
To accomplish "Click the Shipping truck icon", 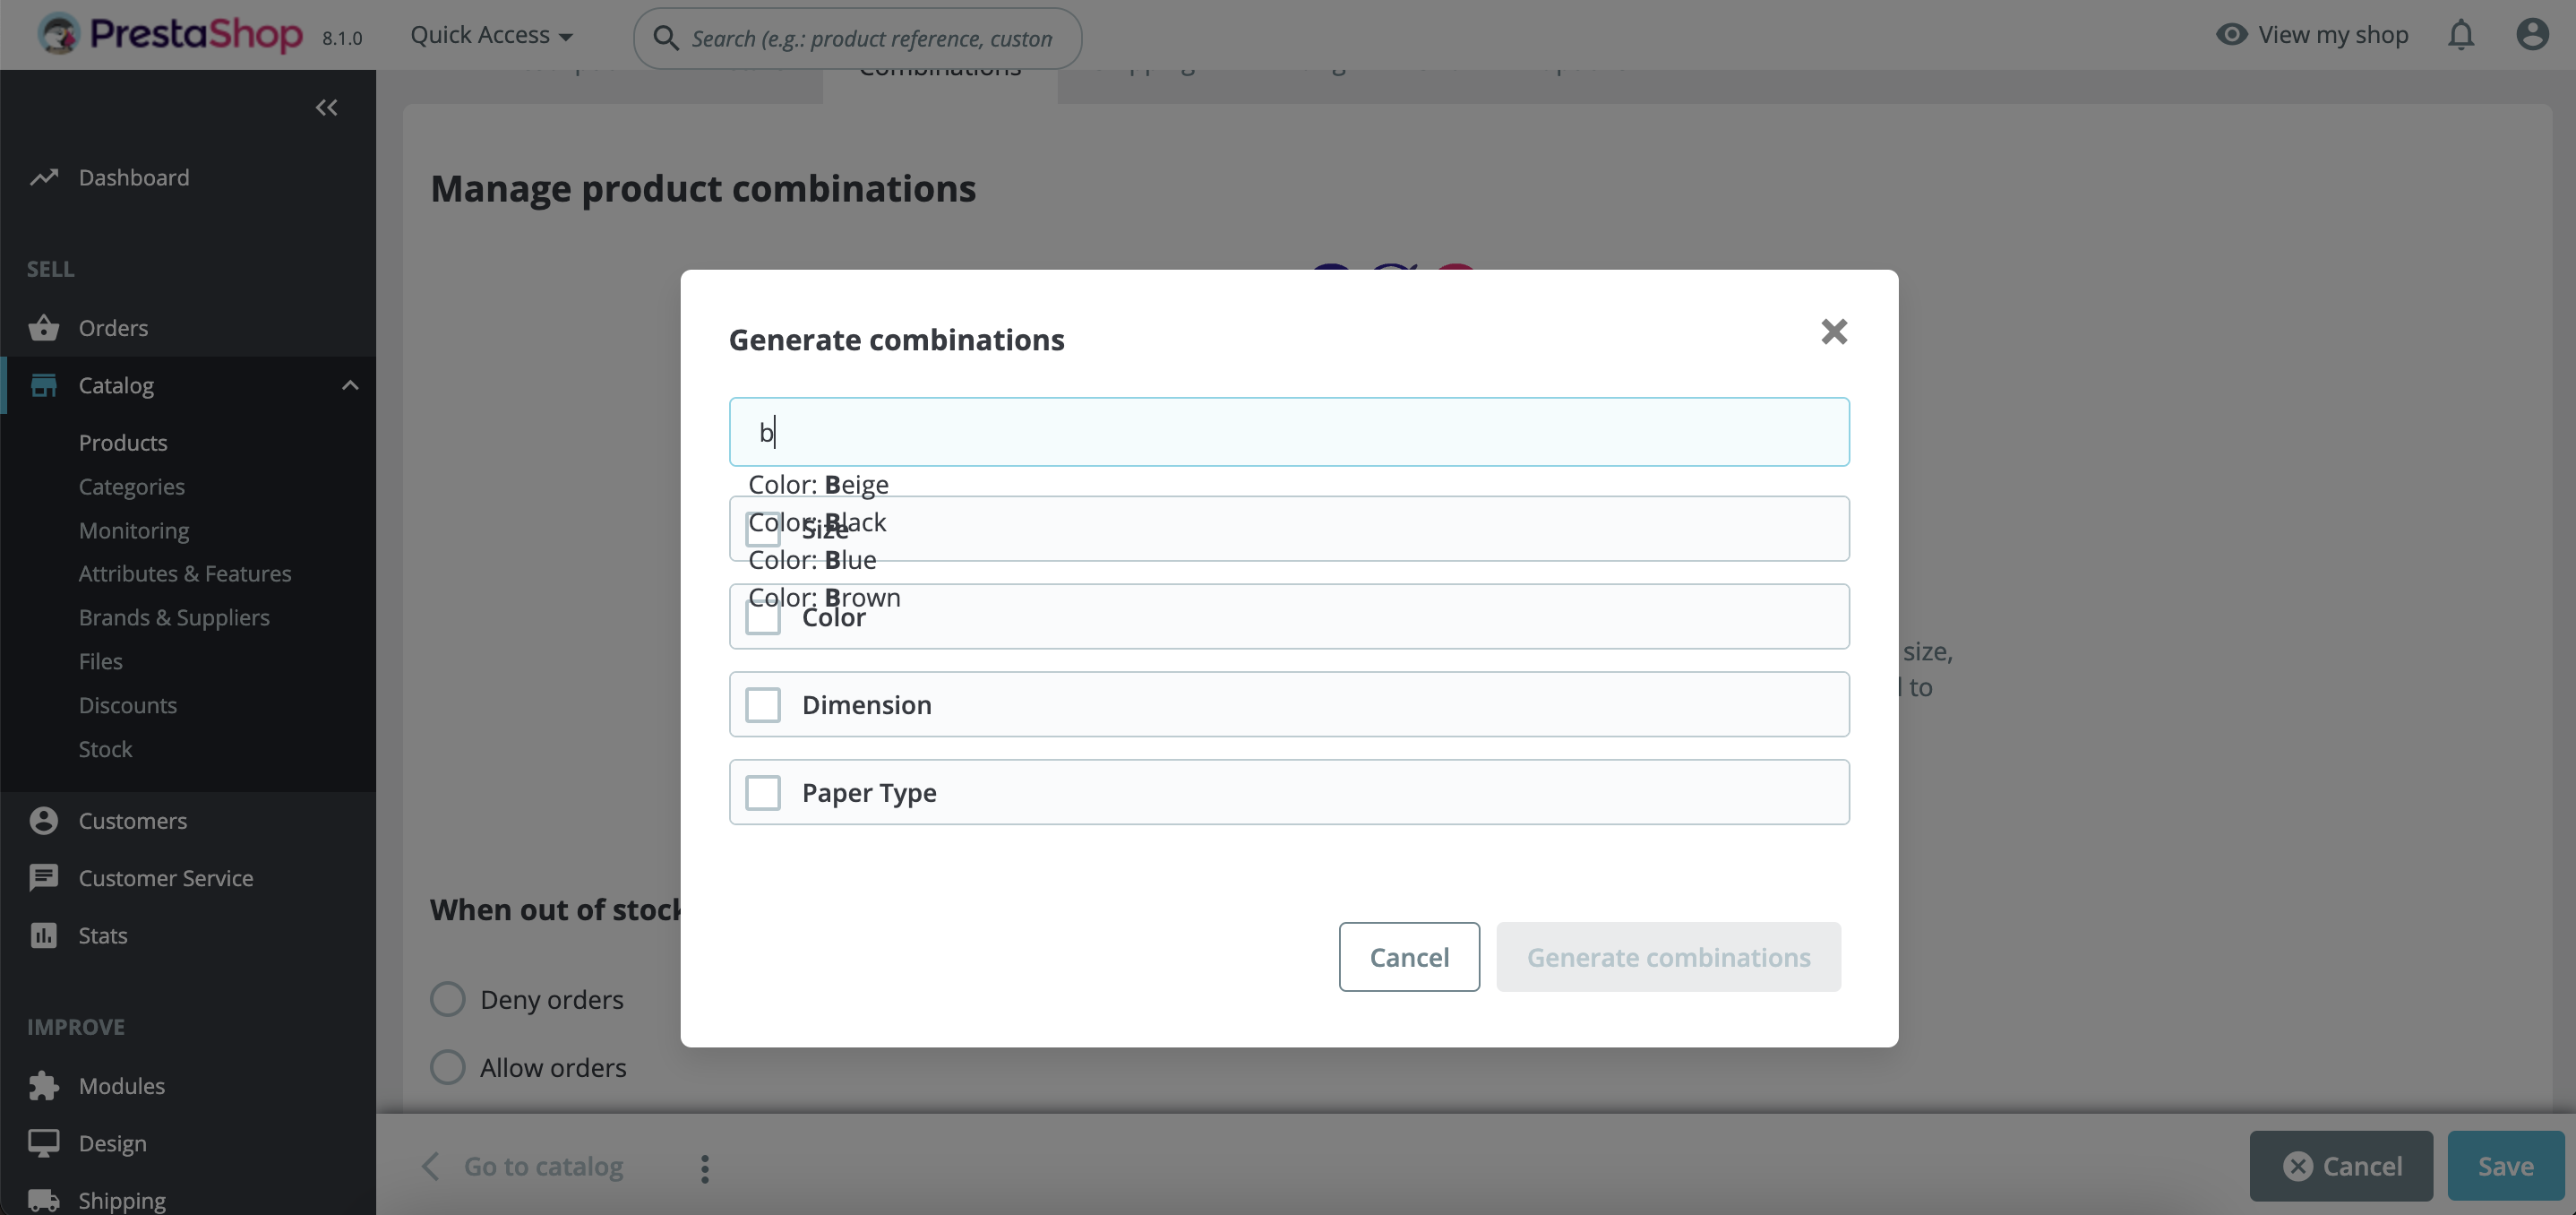I will 45,1198.
